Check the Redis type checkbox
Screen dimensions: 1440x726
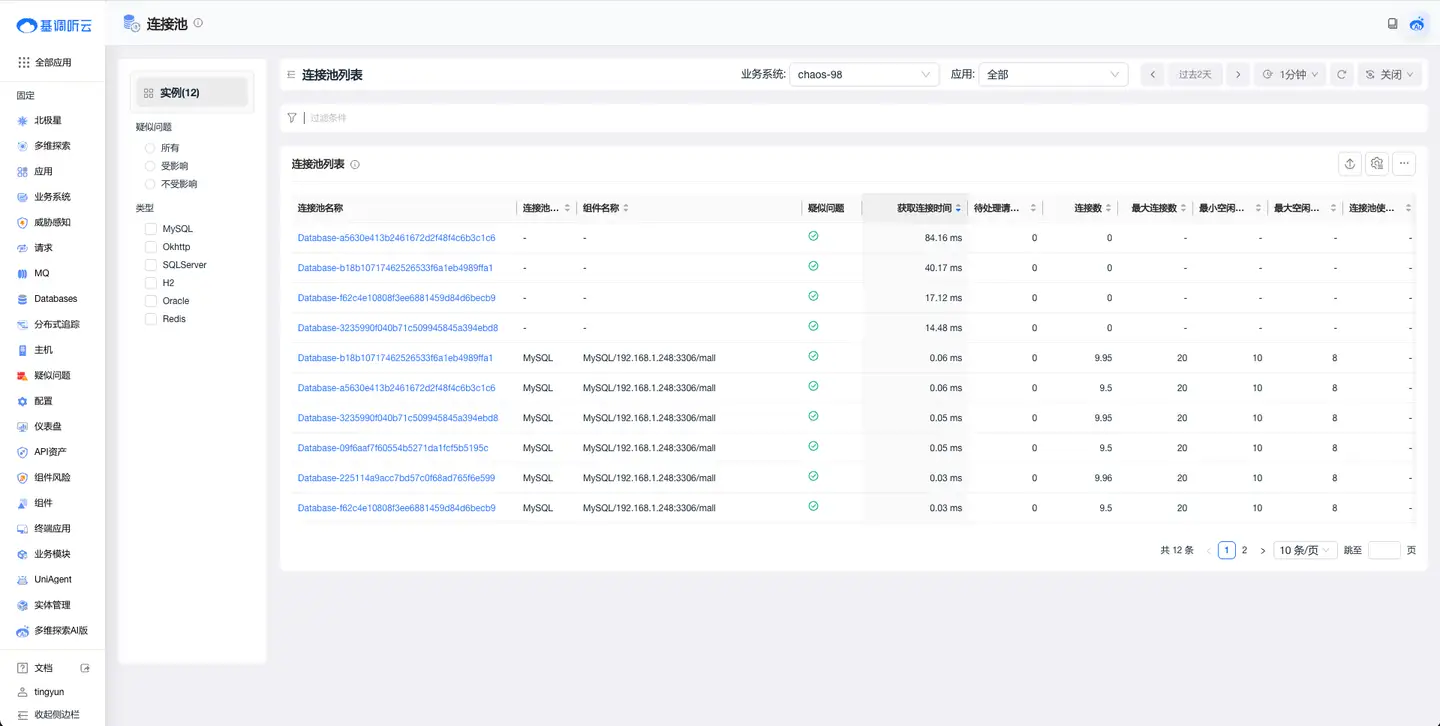pos(151,319)
